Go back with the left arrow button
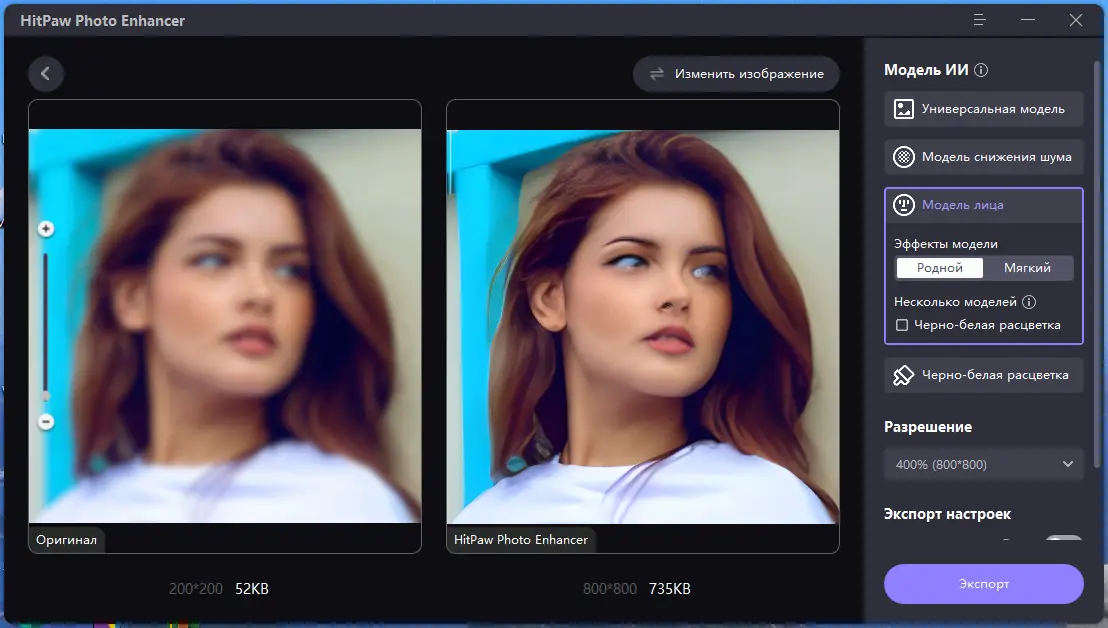This screenshot has width=1108, height=628. [46, 73]
